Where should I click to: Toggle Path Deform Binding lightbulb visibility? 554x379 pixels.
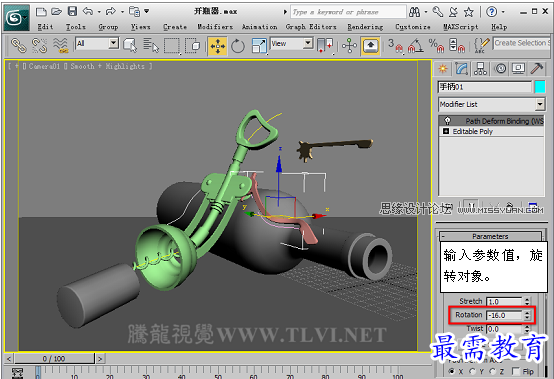coord(447,121)
